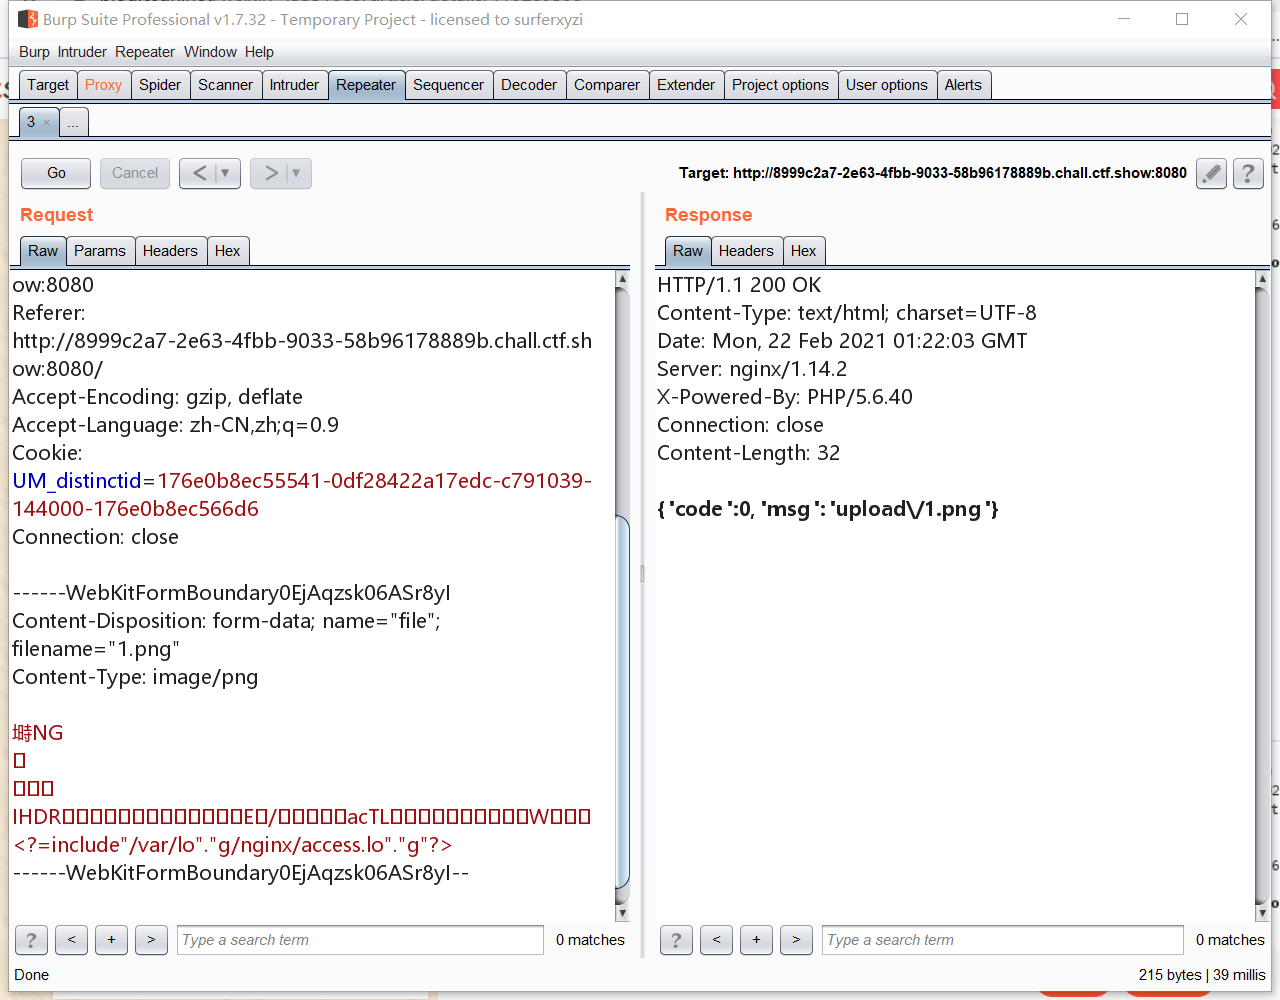Open the Alerts tab
The height and width of the screenshot is (1000, 1280).
tap(963, 85)
